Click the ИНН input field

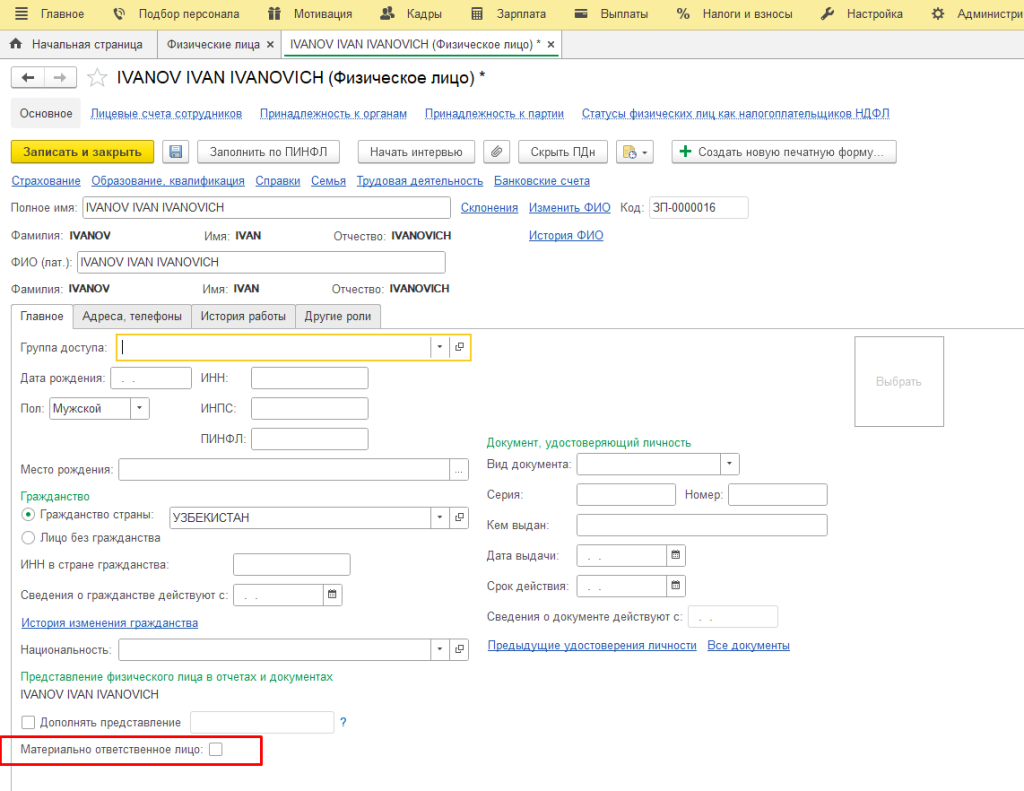[x=309, y=378]
